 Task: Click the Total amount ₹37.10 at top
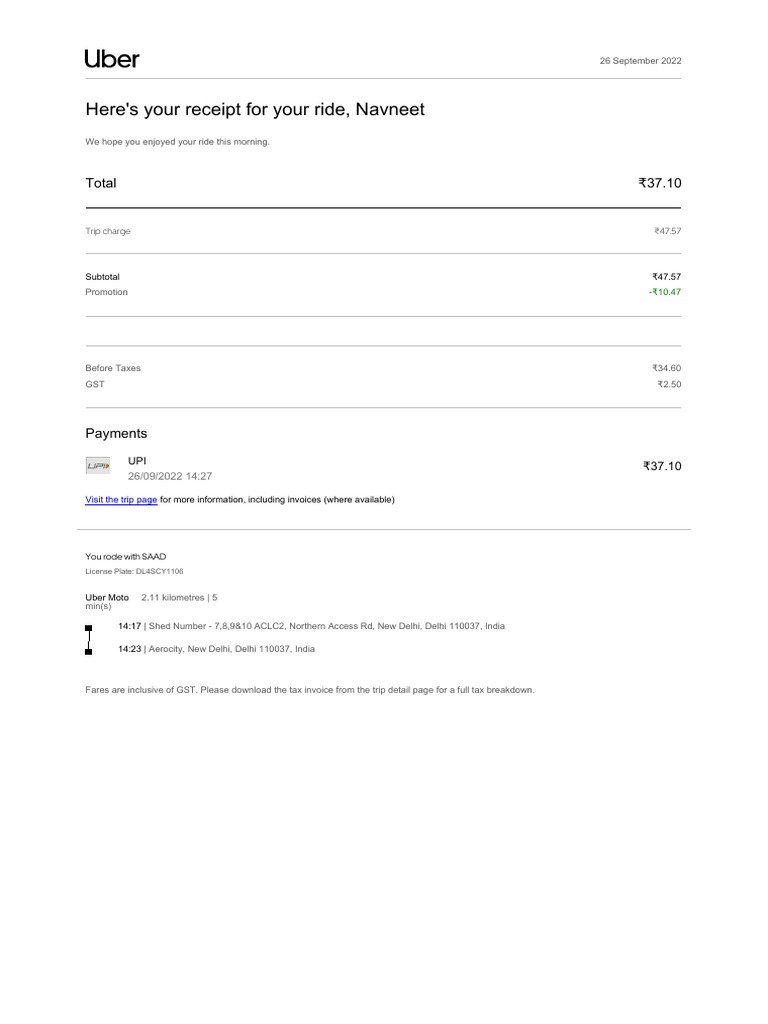[660, 183]
